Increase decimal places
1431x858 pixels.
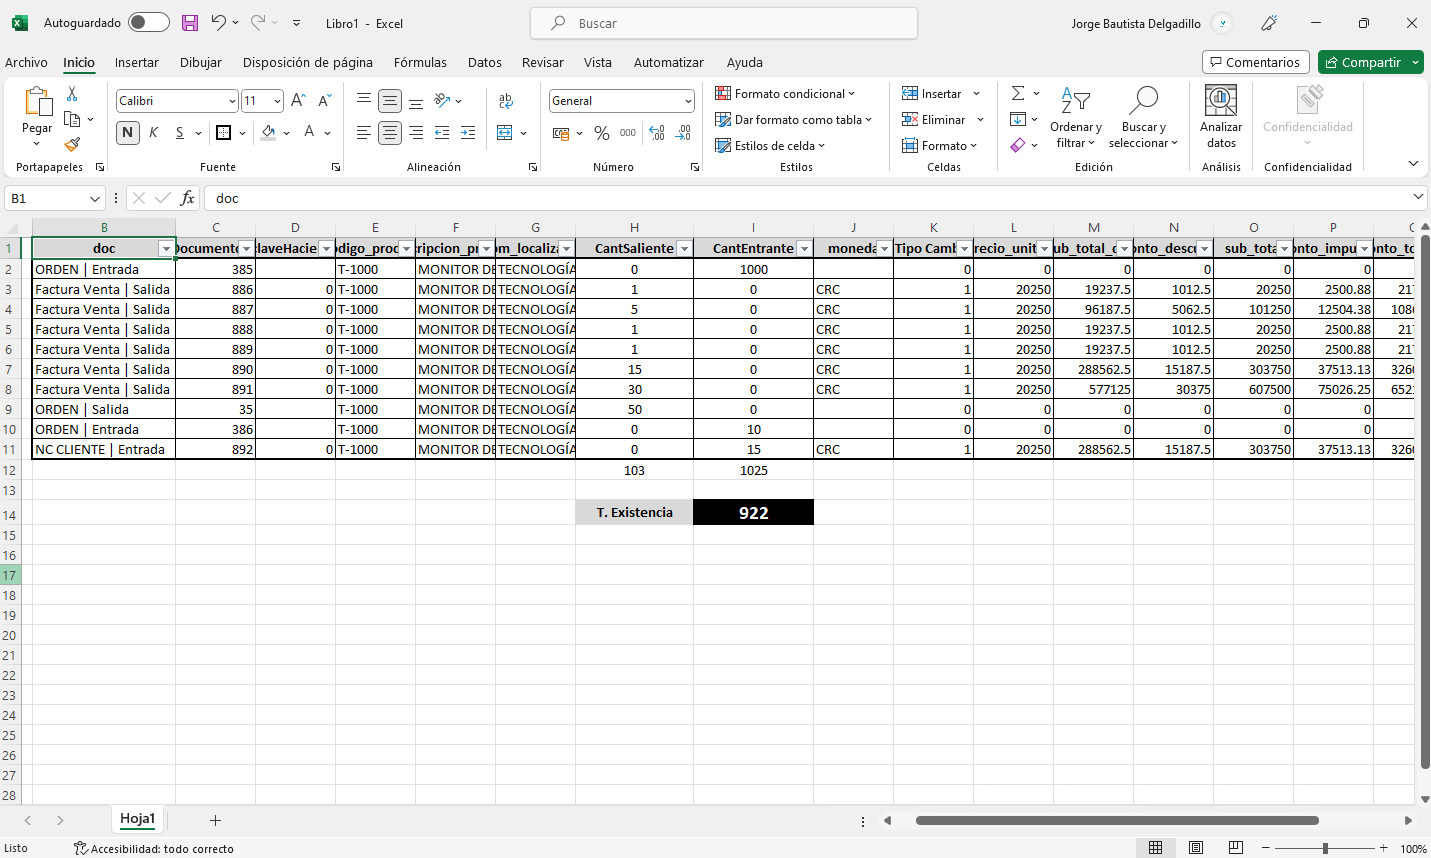click(x=657, y=132)
